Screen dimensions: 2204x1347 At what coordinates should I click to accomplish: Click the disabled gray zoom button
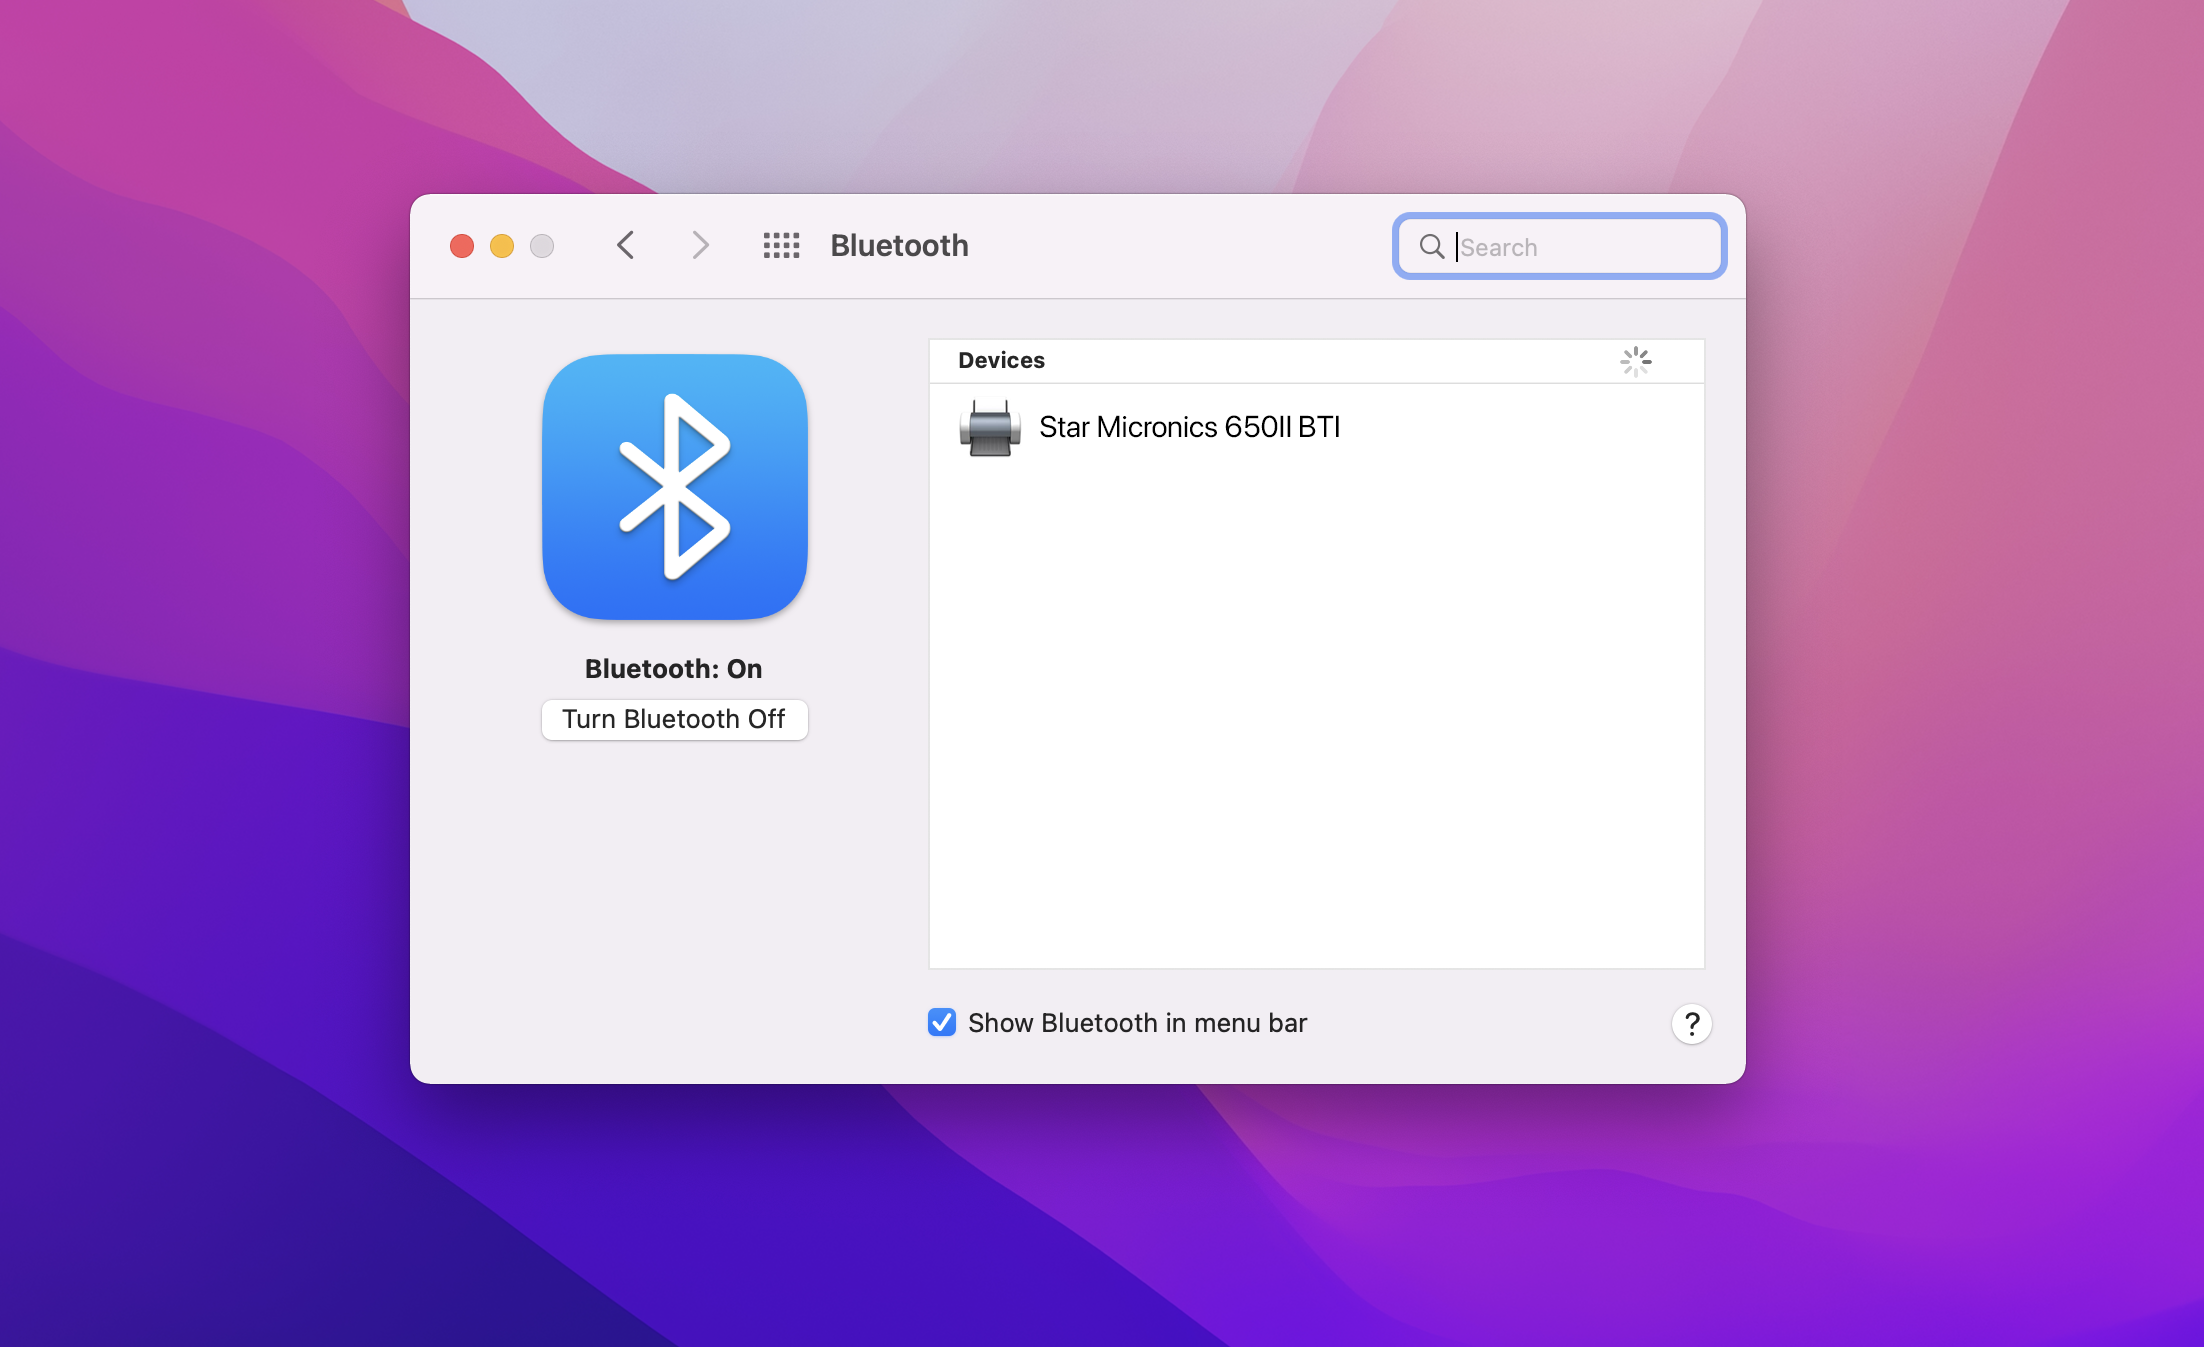tap(542, 246)
